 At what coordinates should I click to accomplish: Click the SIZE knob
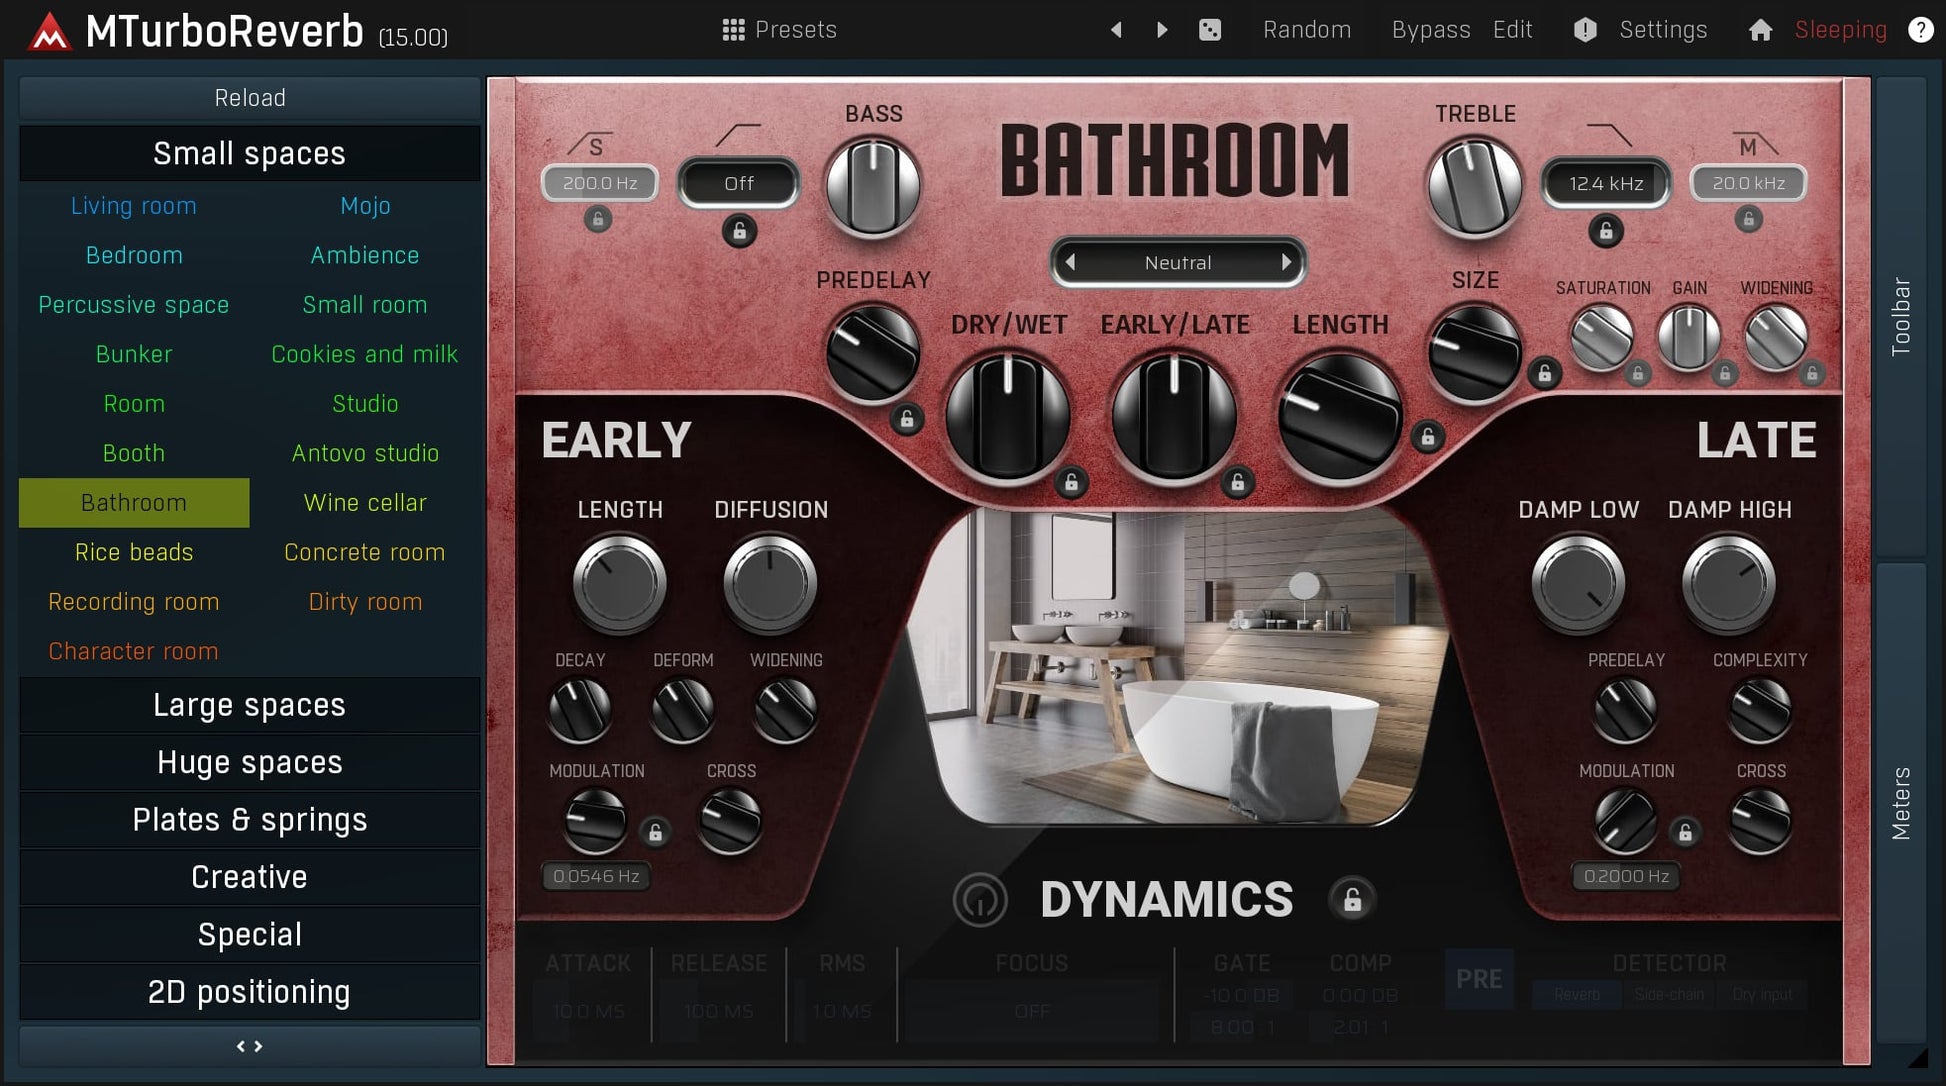1476,350
